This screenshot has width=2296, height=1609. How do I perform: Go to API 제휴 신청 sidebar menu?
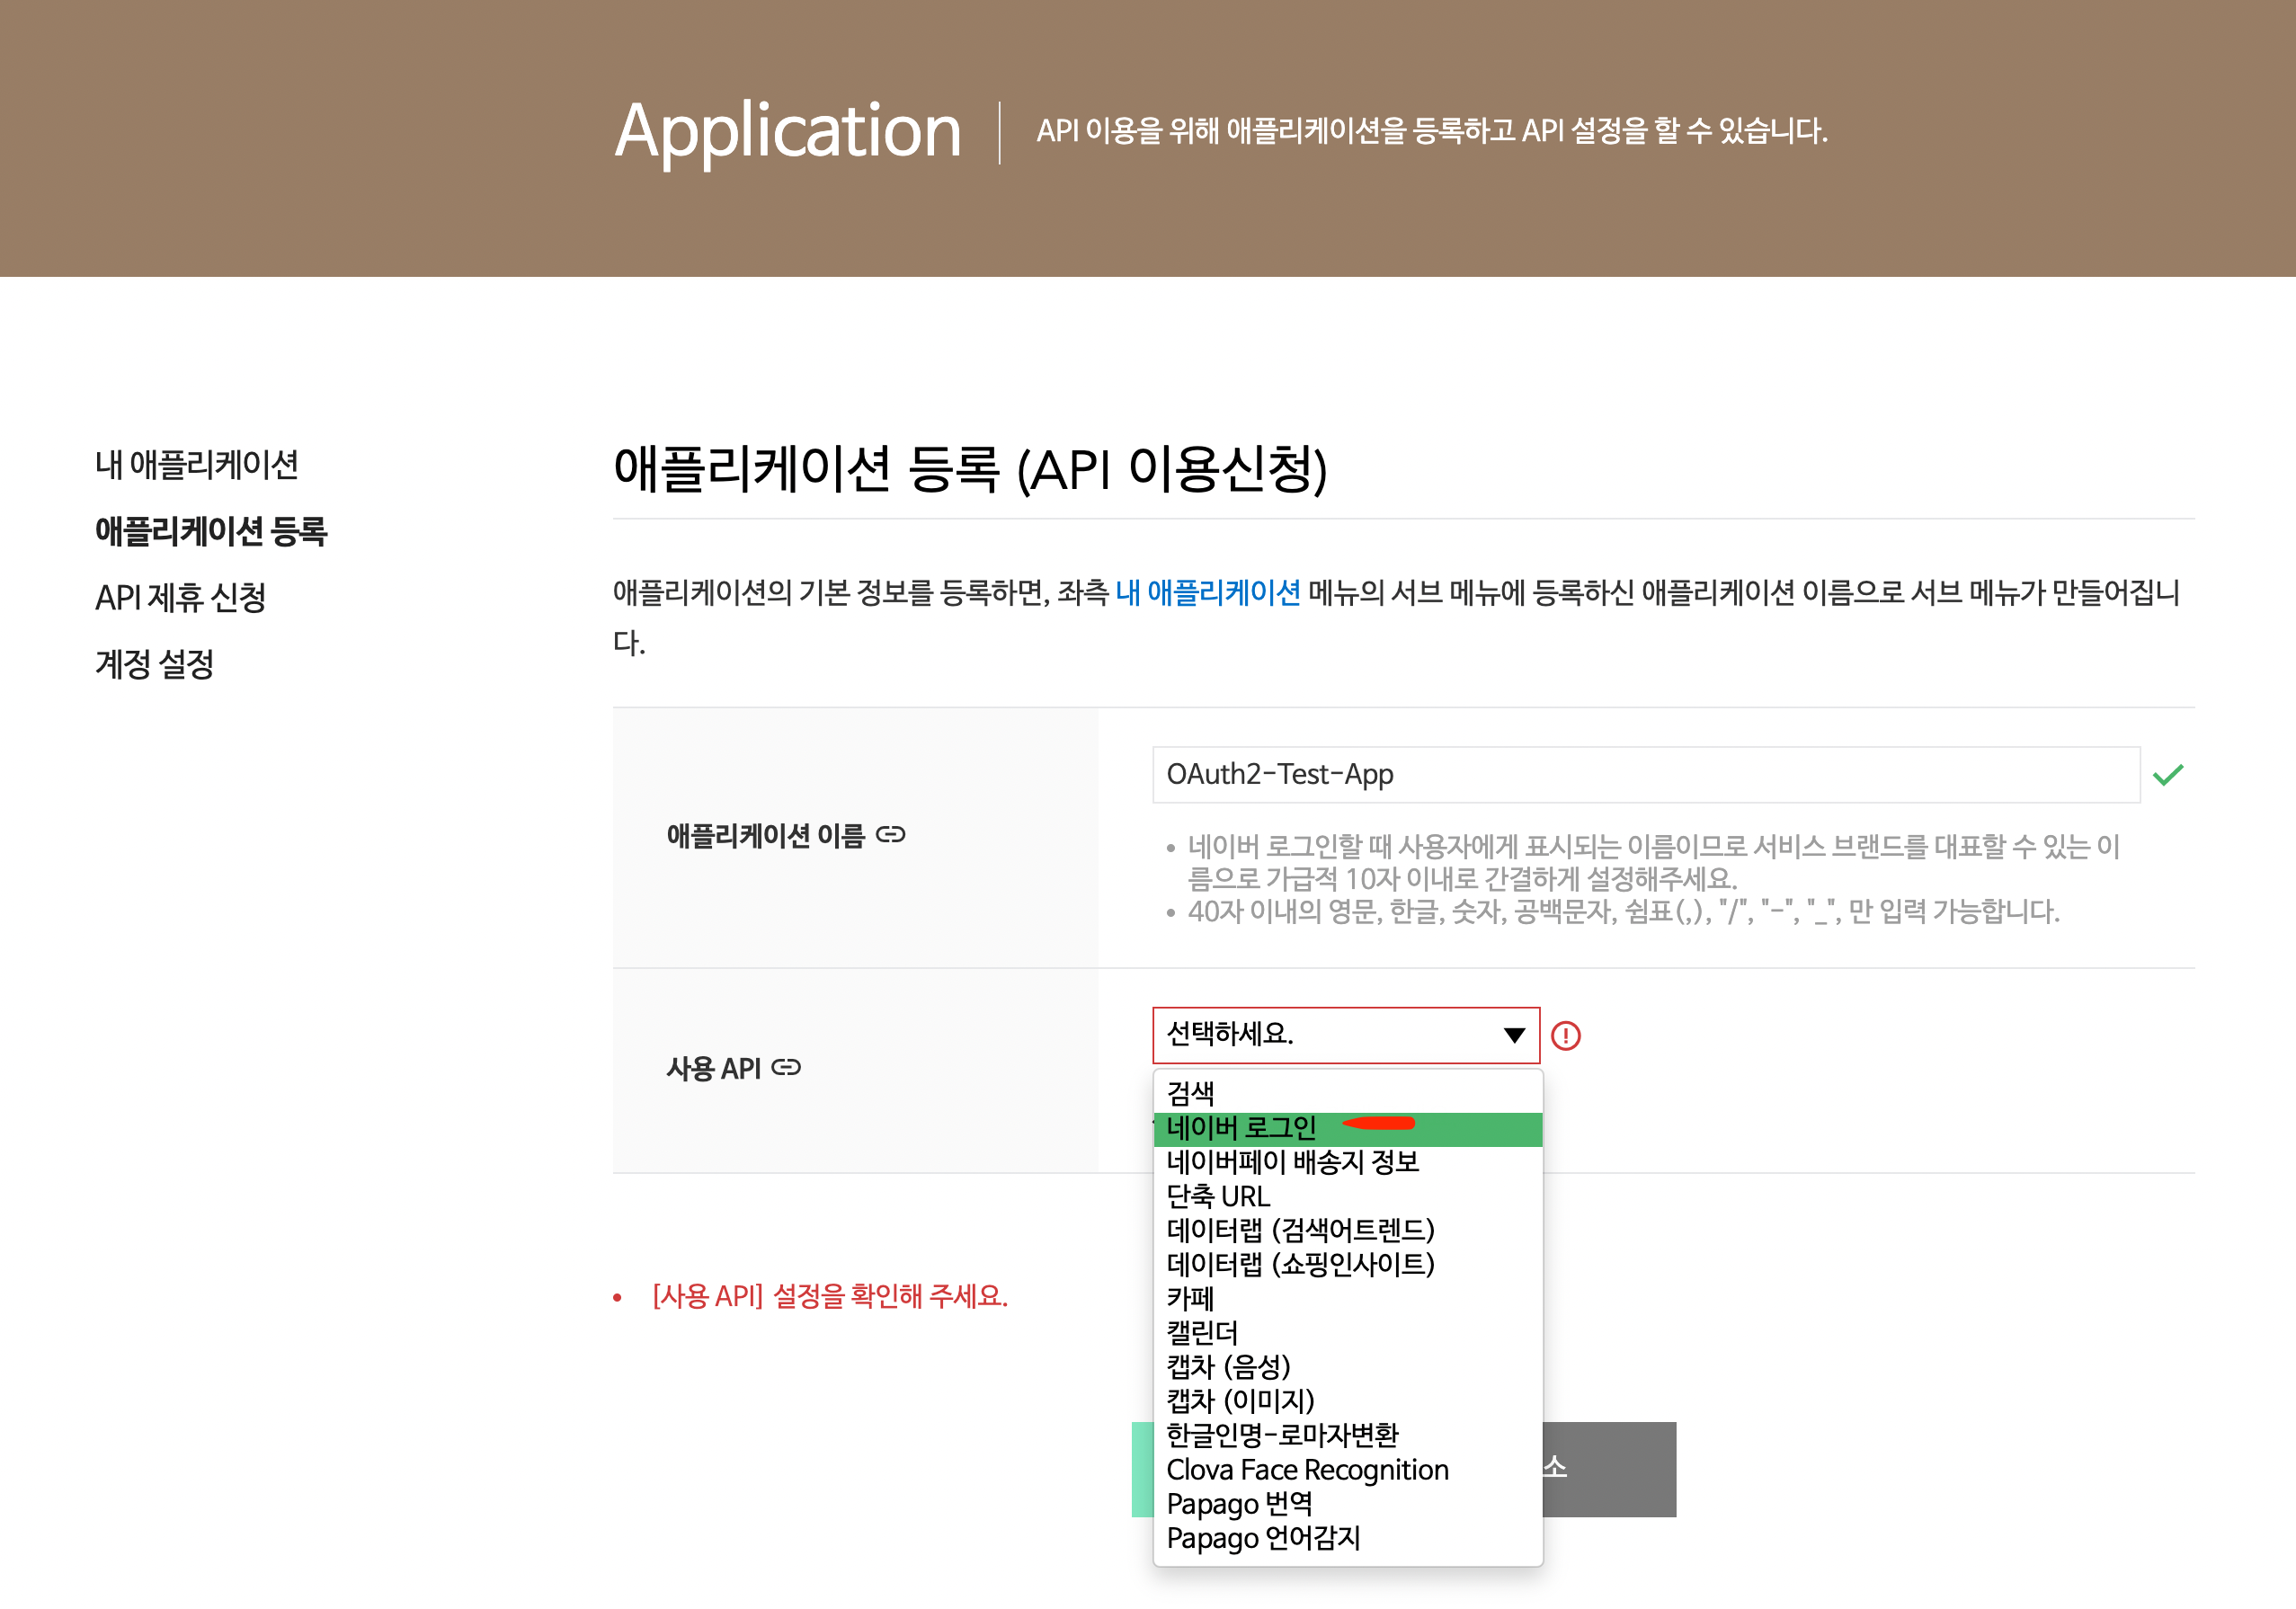point(181,597)
